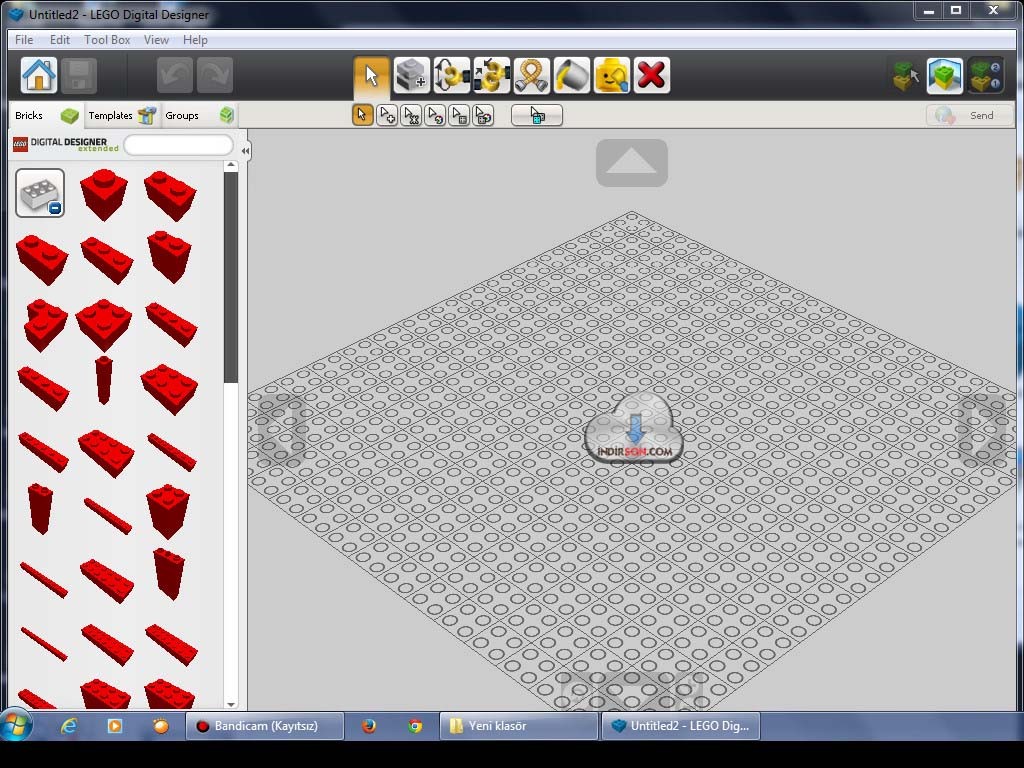Open the Help menu
1024x768 pixels.
click(195, 40)
